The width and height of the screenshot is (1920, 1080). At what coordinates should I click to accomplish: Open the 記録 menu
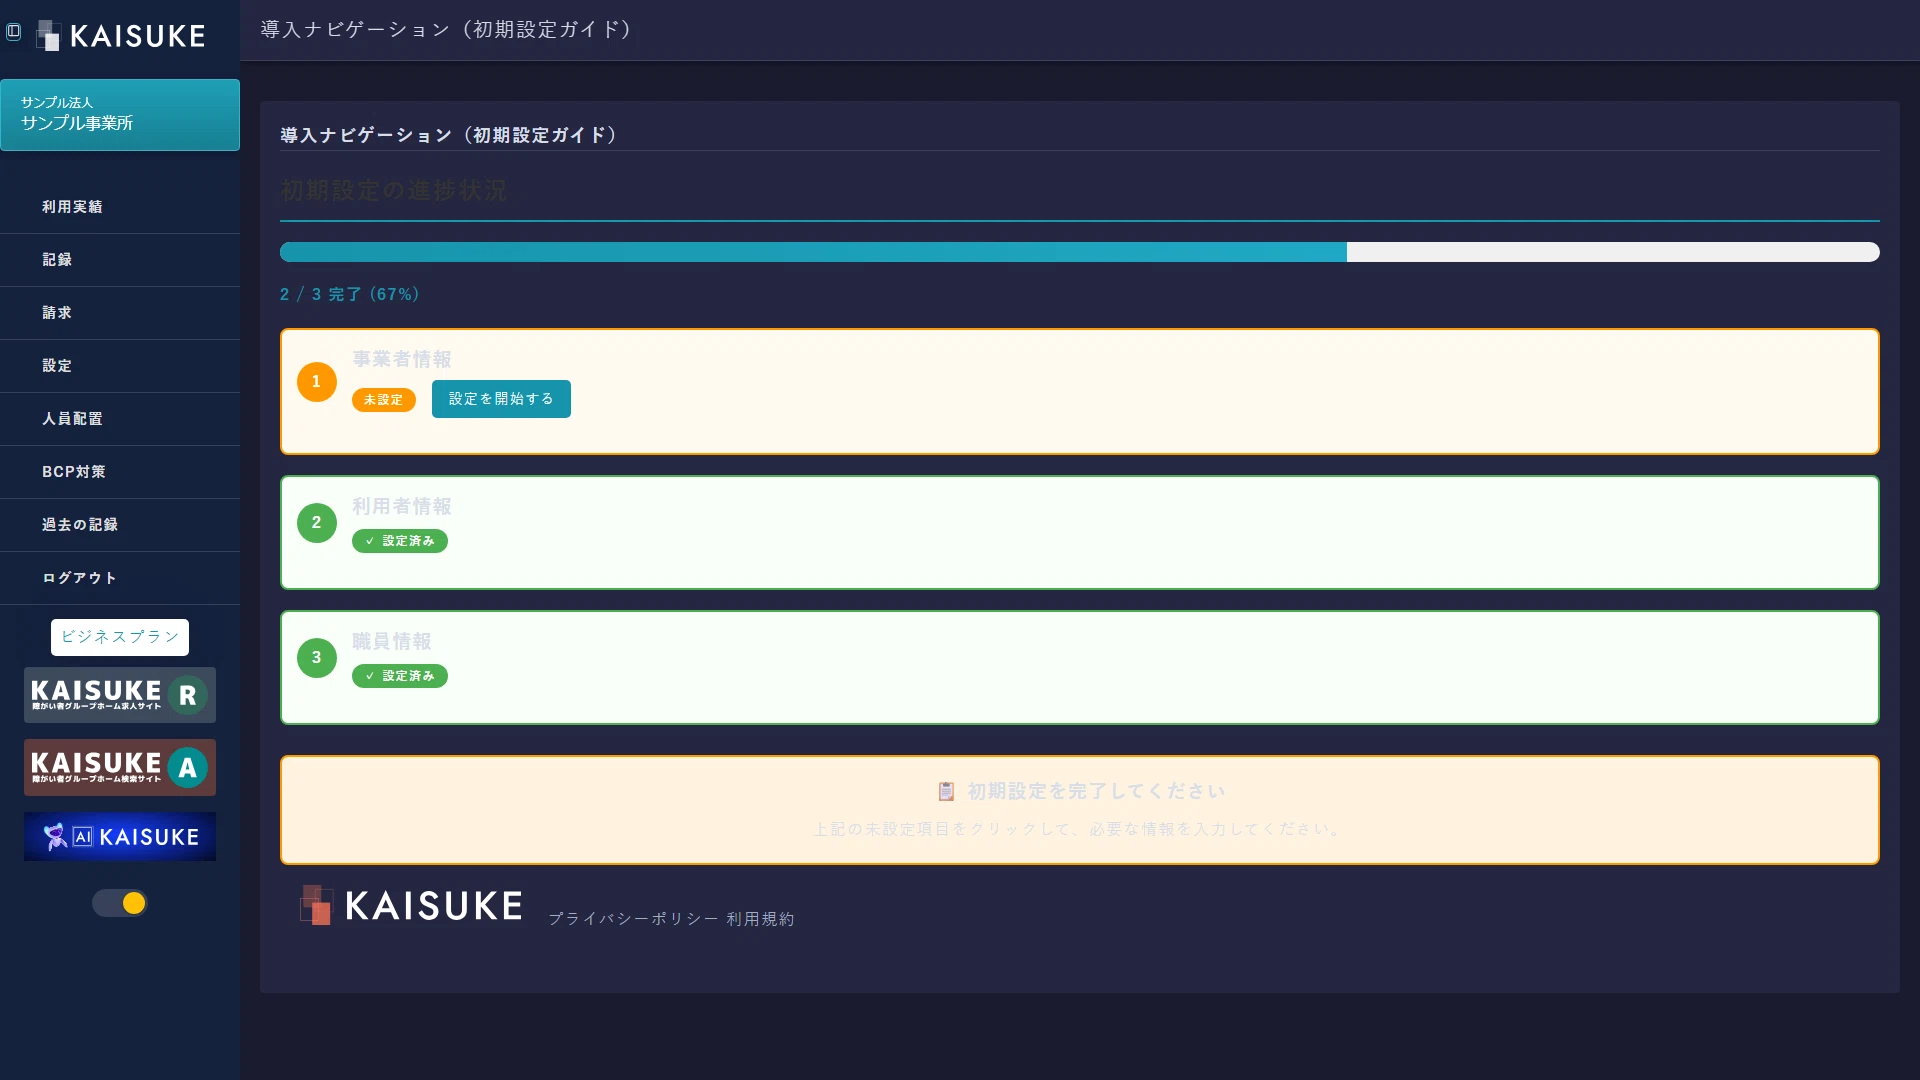pyautogui.click(x=120, y=260)
